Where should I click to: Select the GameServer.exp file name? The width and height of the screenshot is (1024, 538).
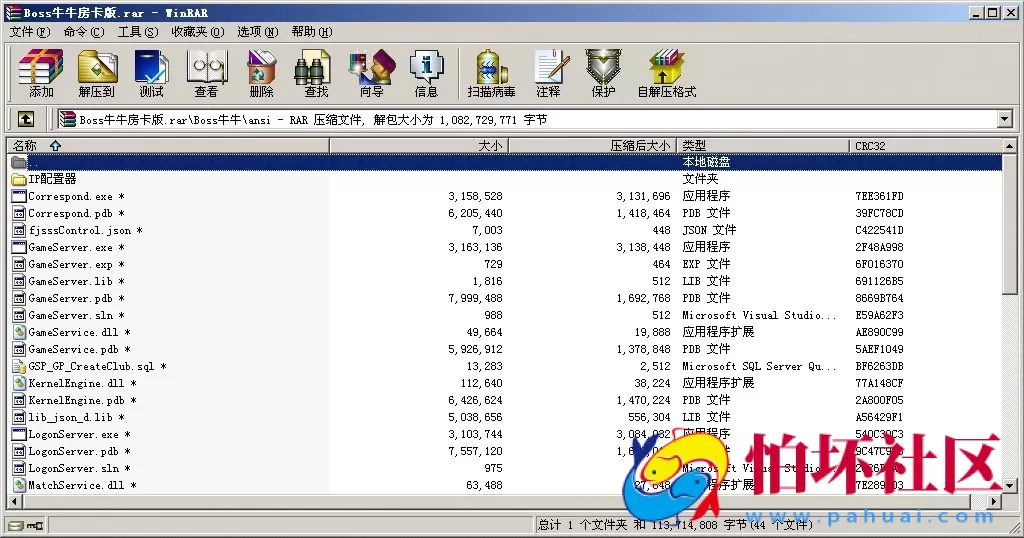point(70,264)
